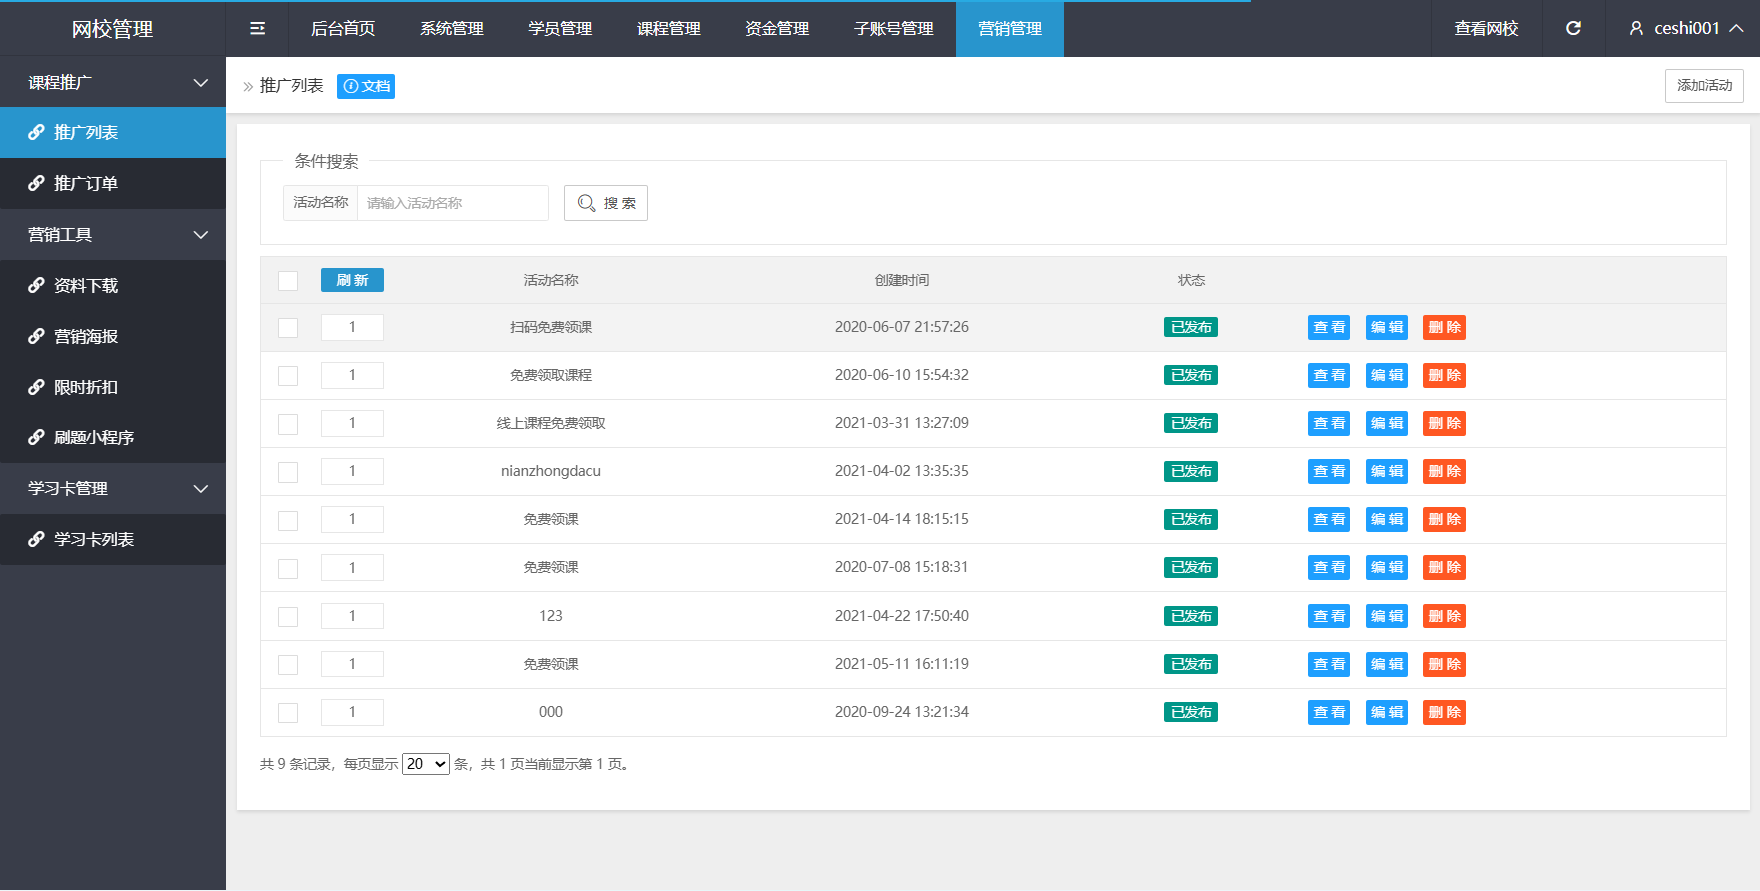Click the 创建时间 column header
Screen dimensions: 1760x891
(902, 280)
